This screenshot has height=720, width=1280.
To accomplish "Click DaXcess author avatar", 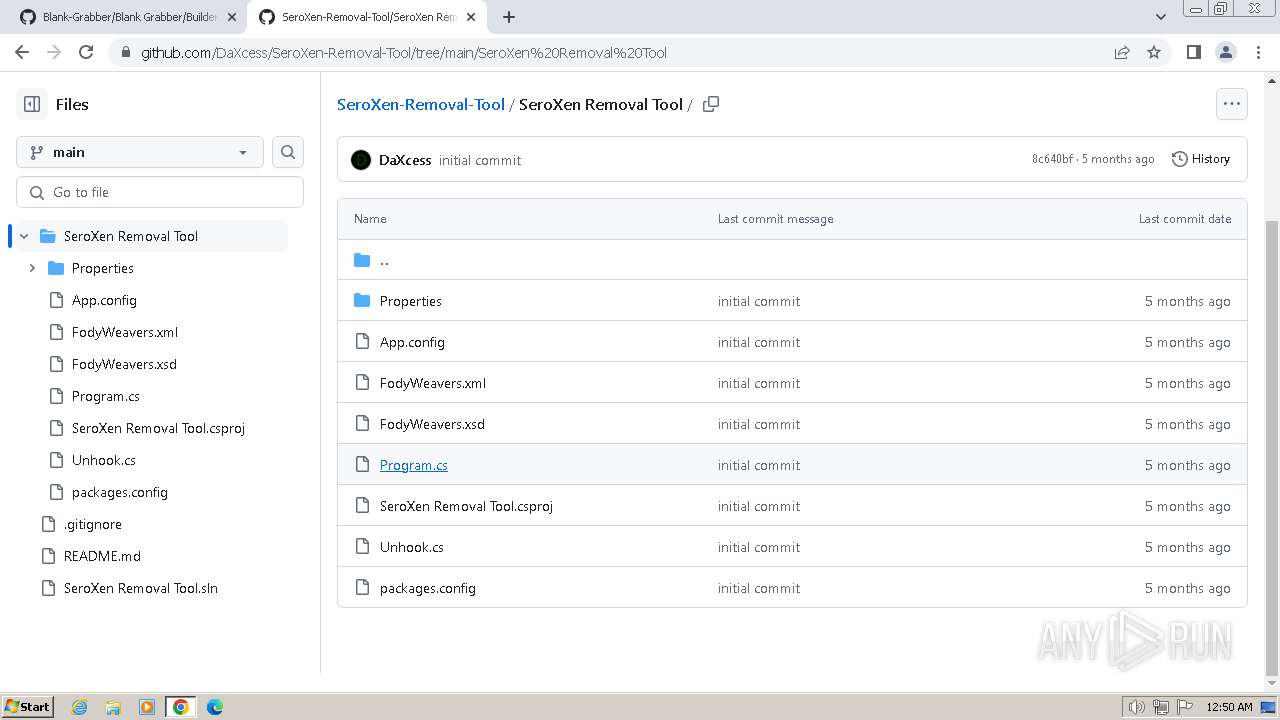I will 361,160.
